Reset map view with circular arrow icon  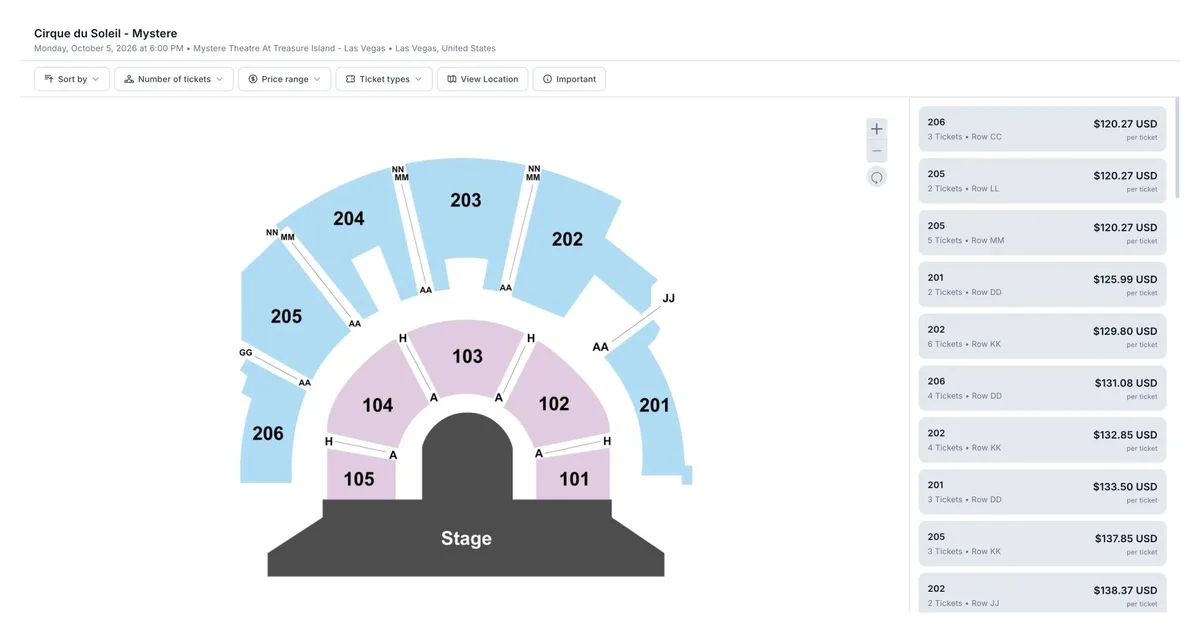point(877,177)
